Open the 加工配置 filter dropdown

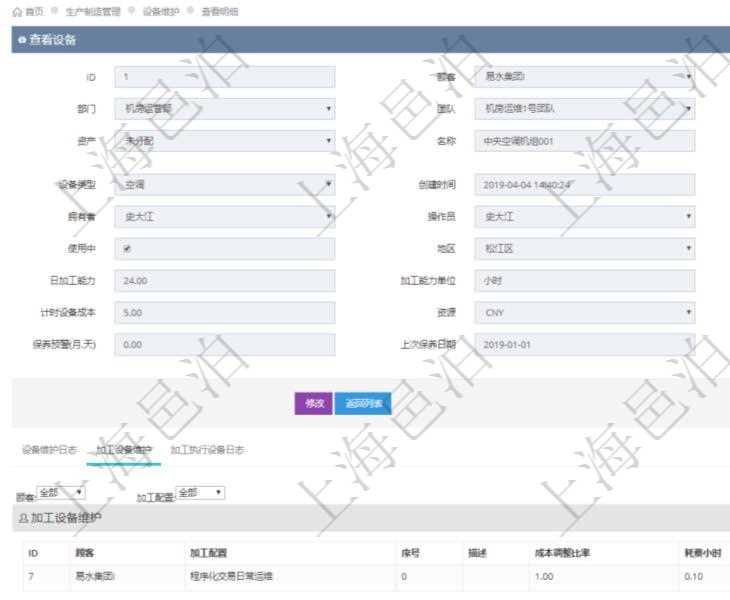tap(200, 492)
